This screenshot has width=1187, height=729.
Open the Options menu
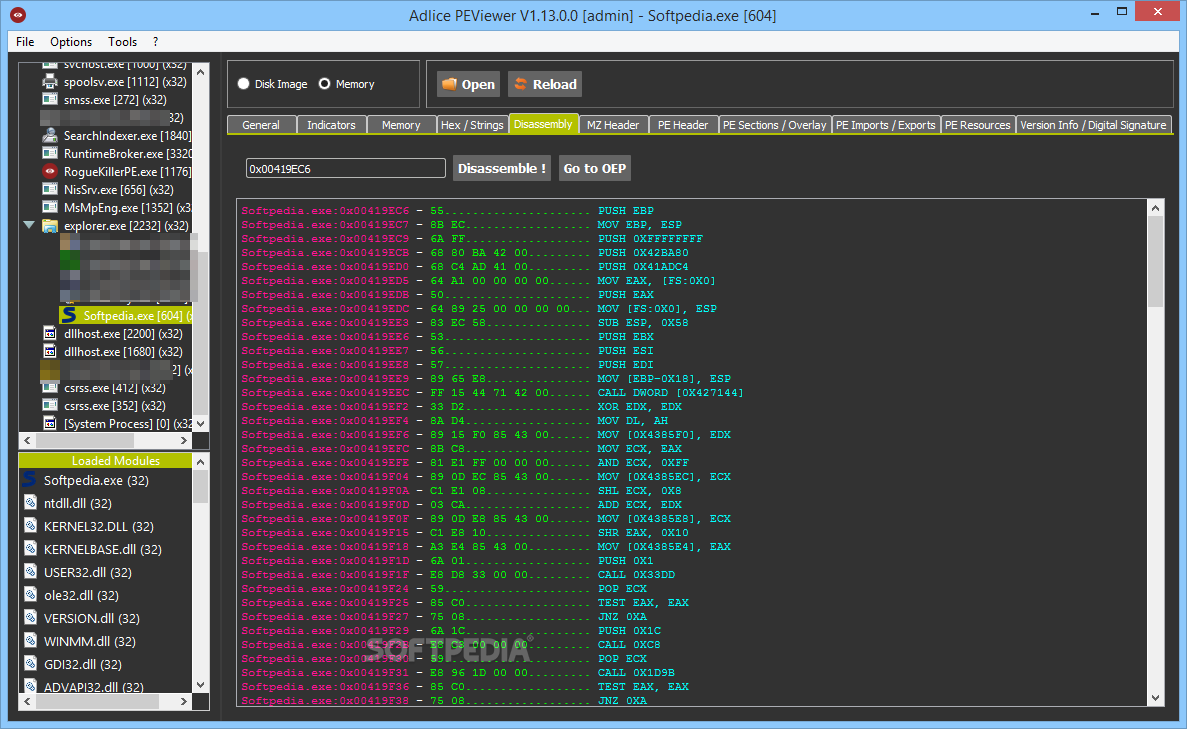[71, 42]
